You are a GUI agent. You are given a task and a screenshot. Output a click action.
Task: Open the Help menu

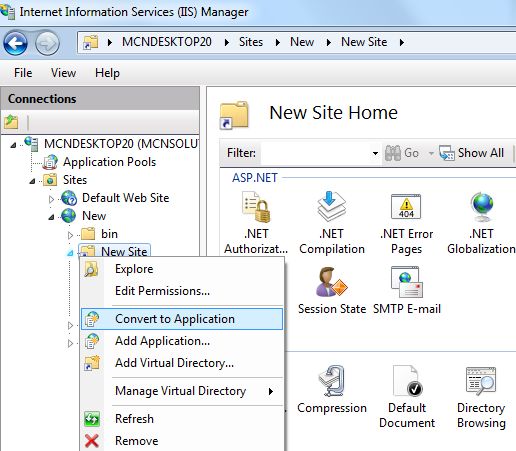tap(107, 73)
